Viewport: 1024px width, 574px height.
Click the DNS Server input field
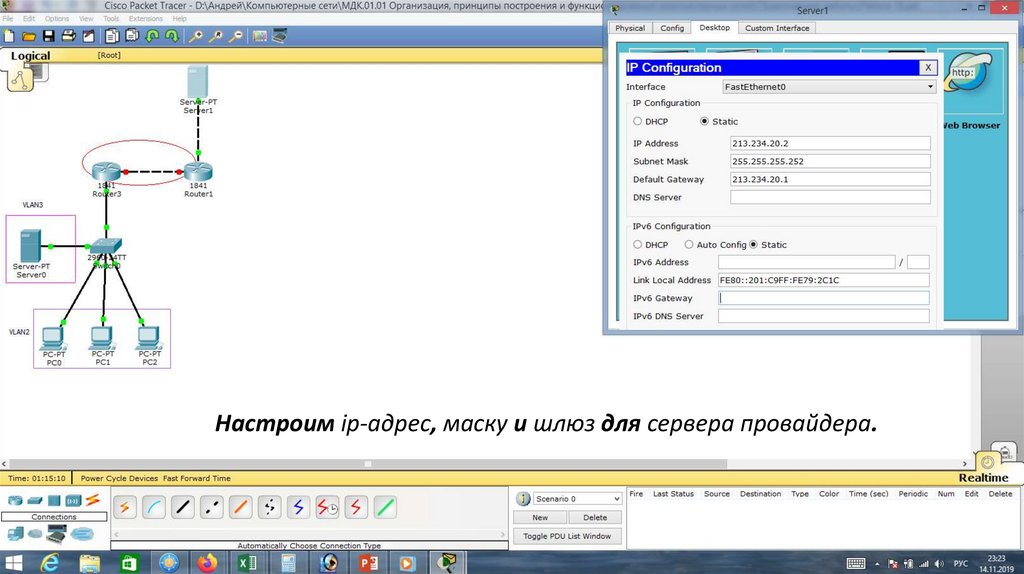tap(830, 197)
